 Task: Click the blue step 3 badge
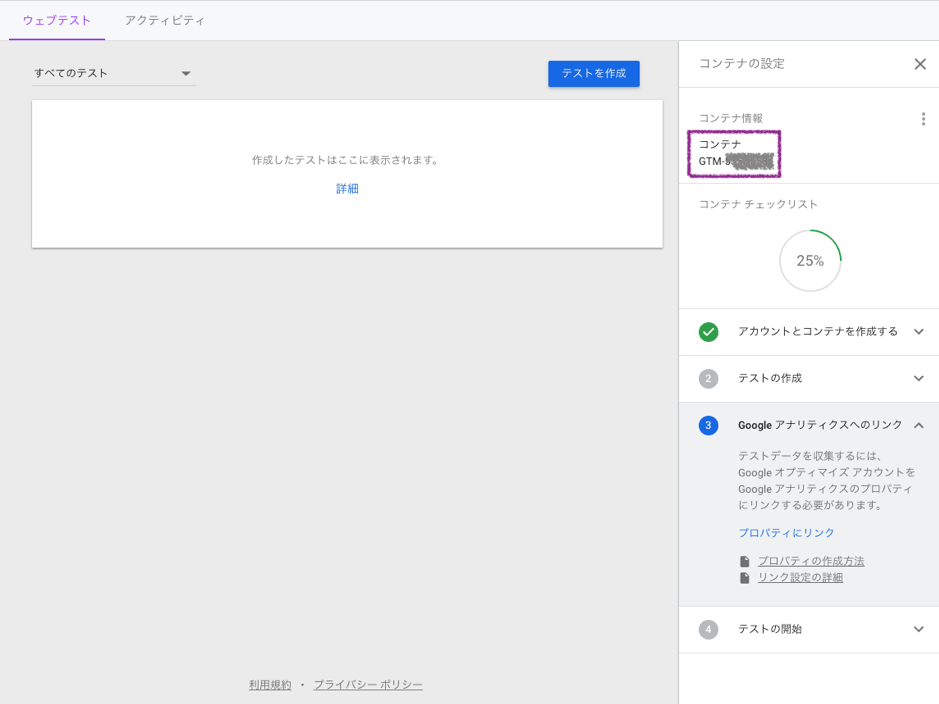click(708, 426)
